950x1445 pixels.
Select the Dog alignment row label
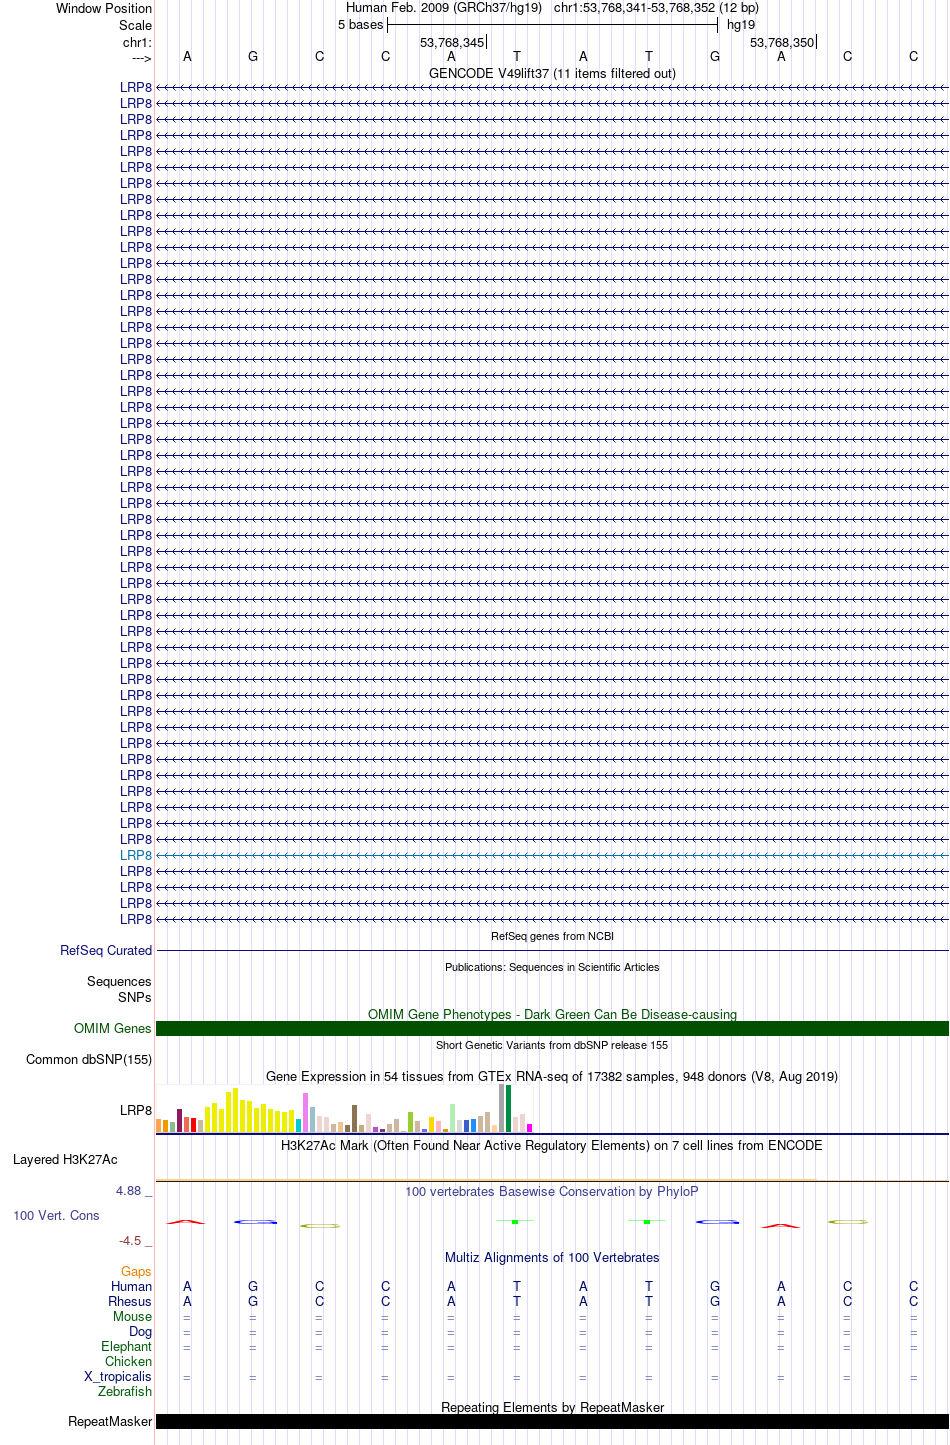pos(141,1332)
